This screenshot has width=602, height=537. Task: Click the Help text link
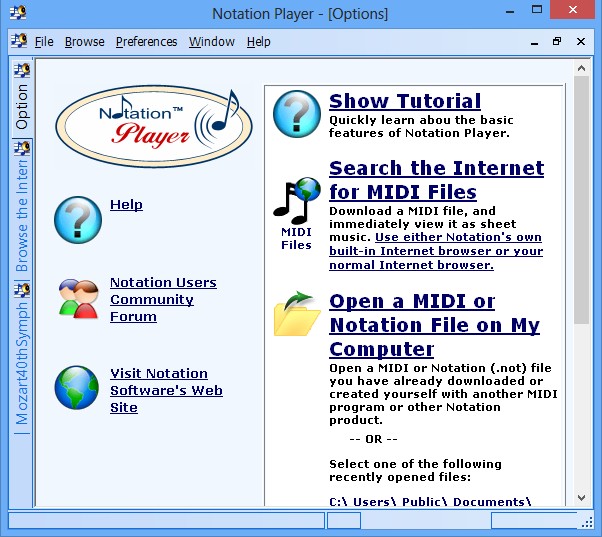pyautogui.click(x=126, y=205)
